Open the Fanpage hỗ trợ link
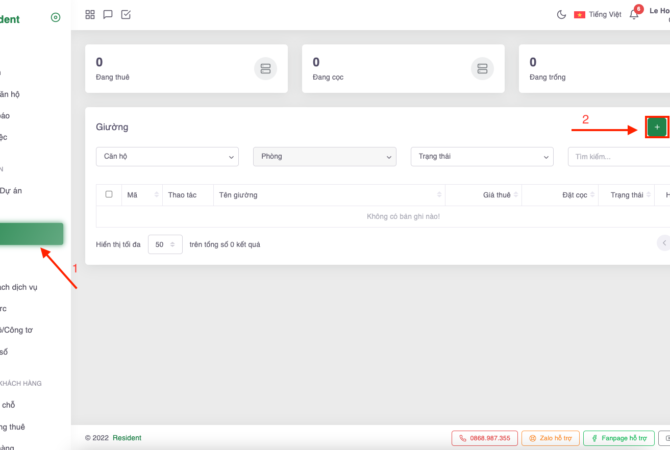 pyautogui.click(x=618, y=438)
